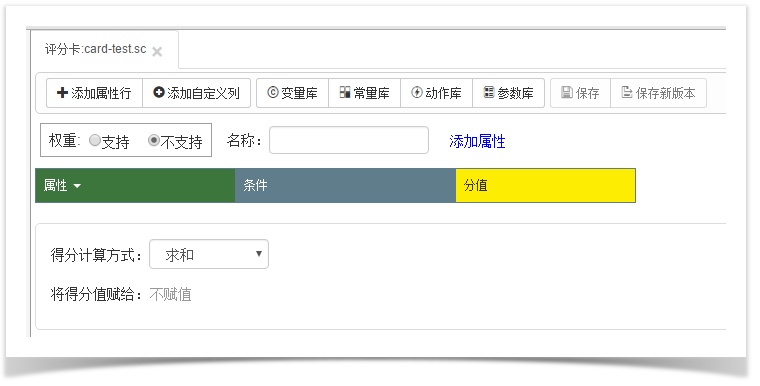Open the 变量库 variable library icon
The height and width of the screenshot is (386, 760).
pyautogui.click(x=273, y=93)
